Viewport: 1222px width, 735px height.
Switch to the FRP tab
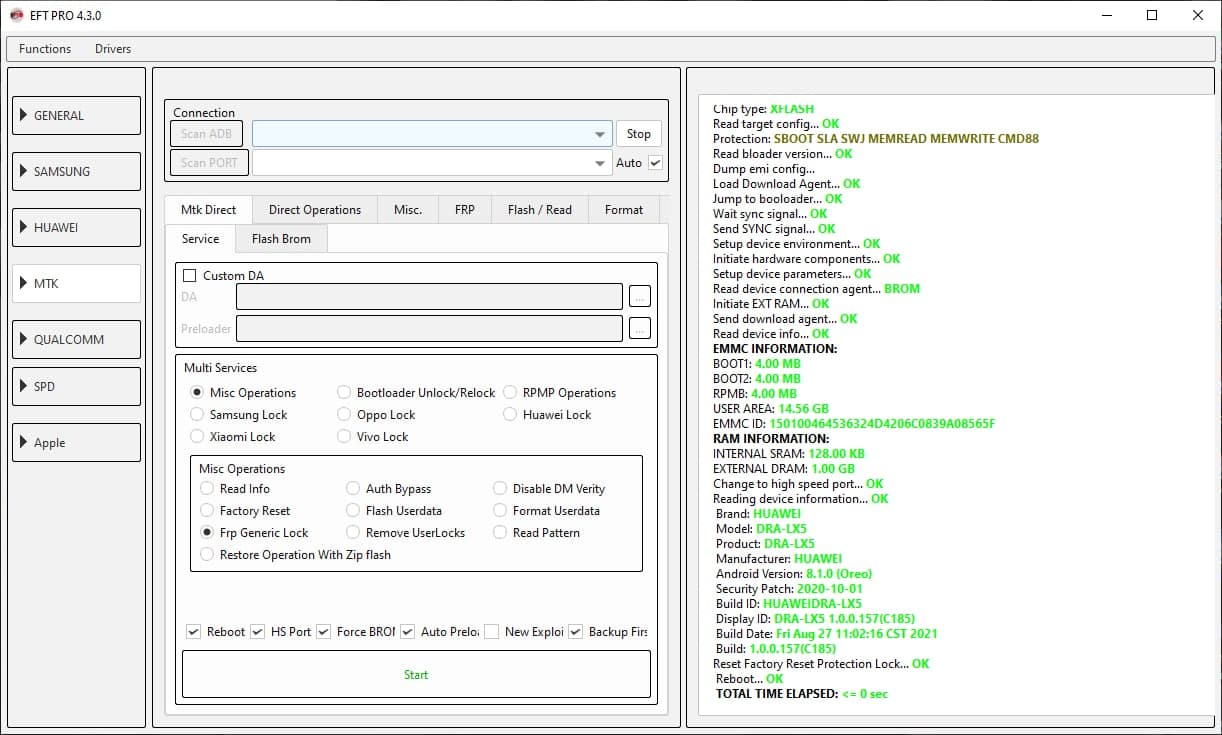[x=465, y=210]
